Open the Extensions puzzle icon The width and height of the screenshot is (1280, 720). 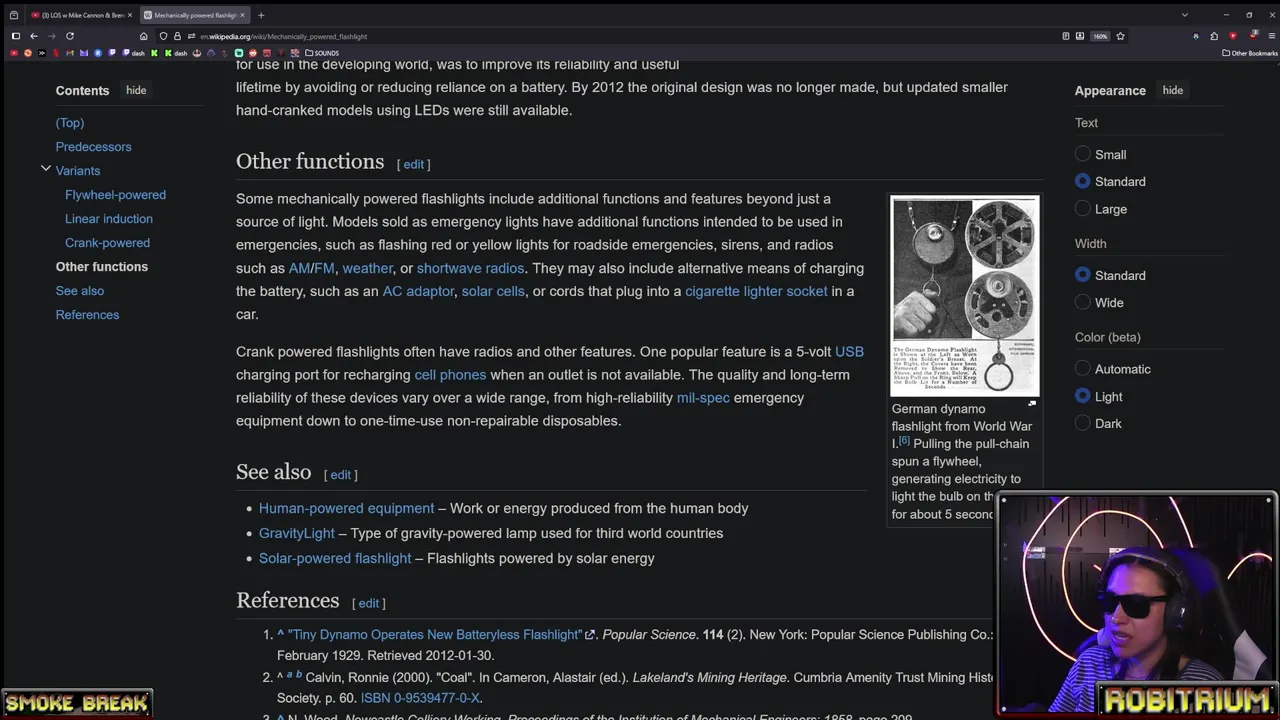(x=1214, y=36)
